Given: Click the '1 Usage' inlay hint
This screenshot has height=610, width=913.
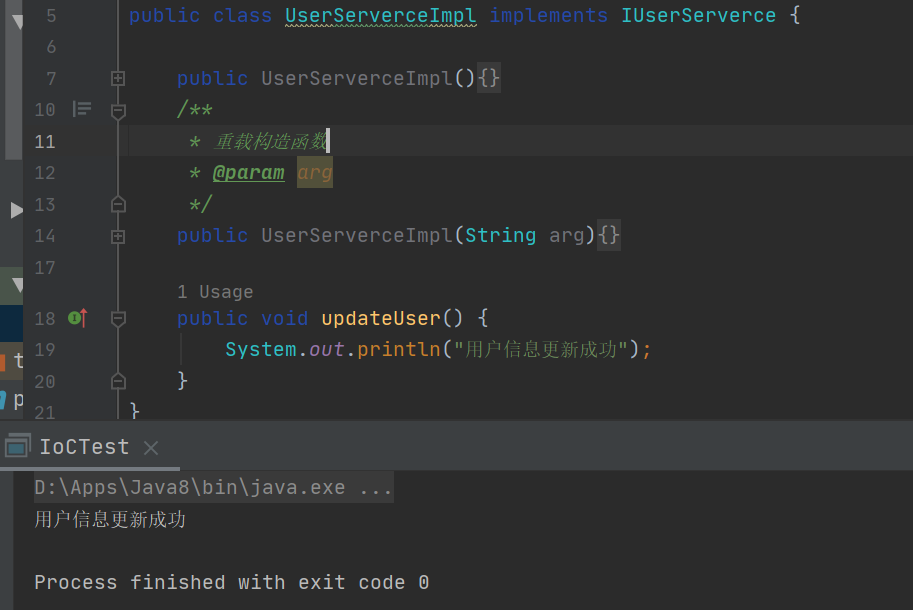Looking at the screenshot, I should pyautogui.click(x=215, y=292).
